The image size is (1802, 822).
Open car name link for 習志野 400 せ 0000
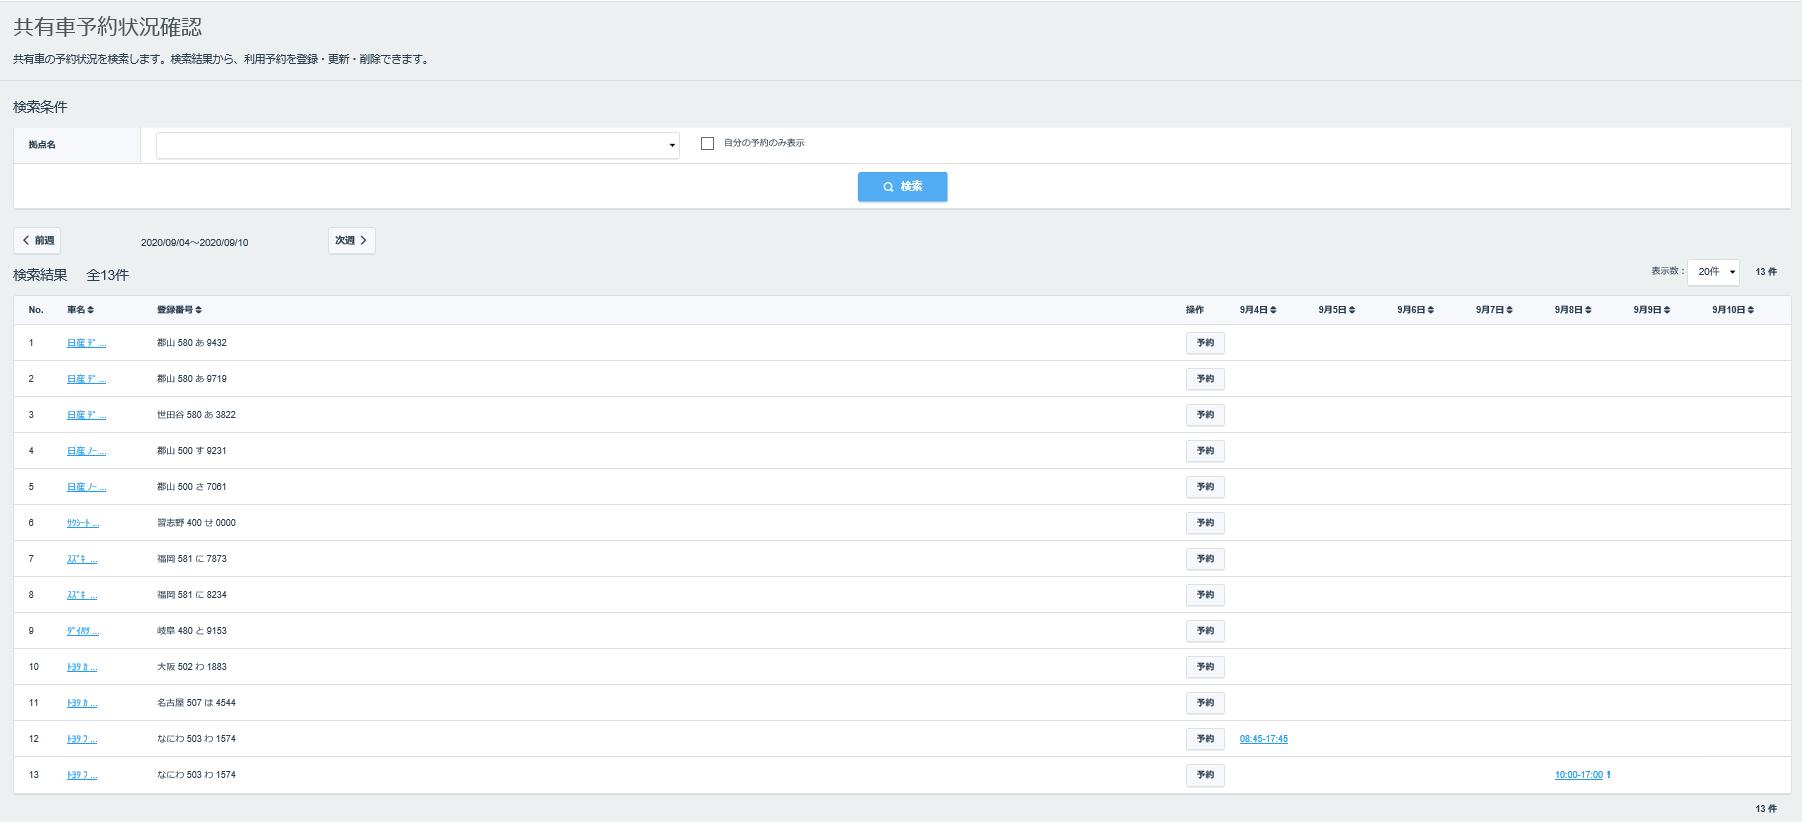point(83,523)
